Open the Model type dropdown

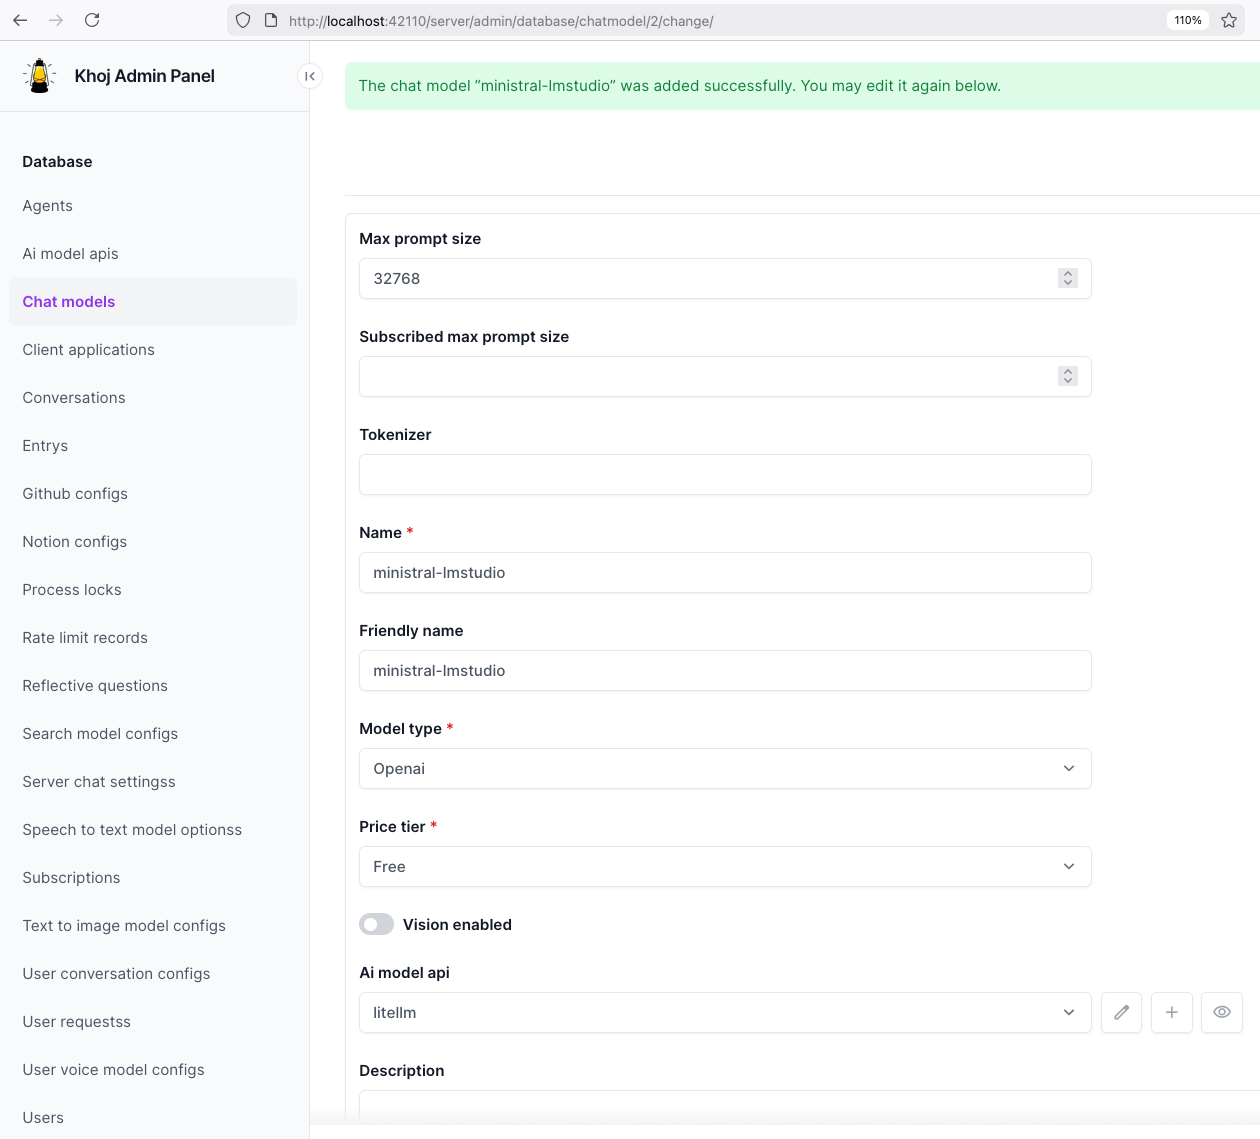(x=725, y=768)
